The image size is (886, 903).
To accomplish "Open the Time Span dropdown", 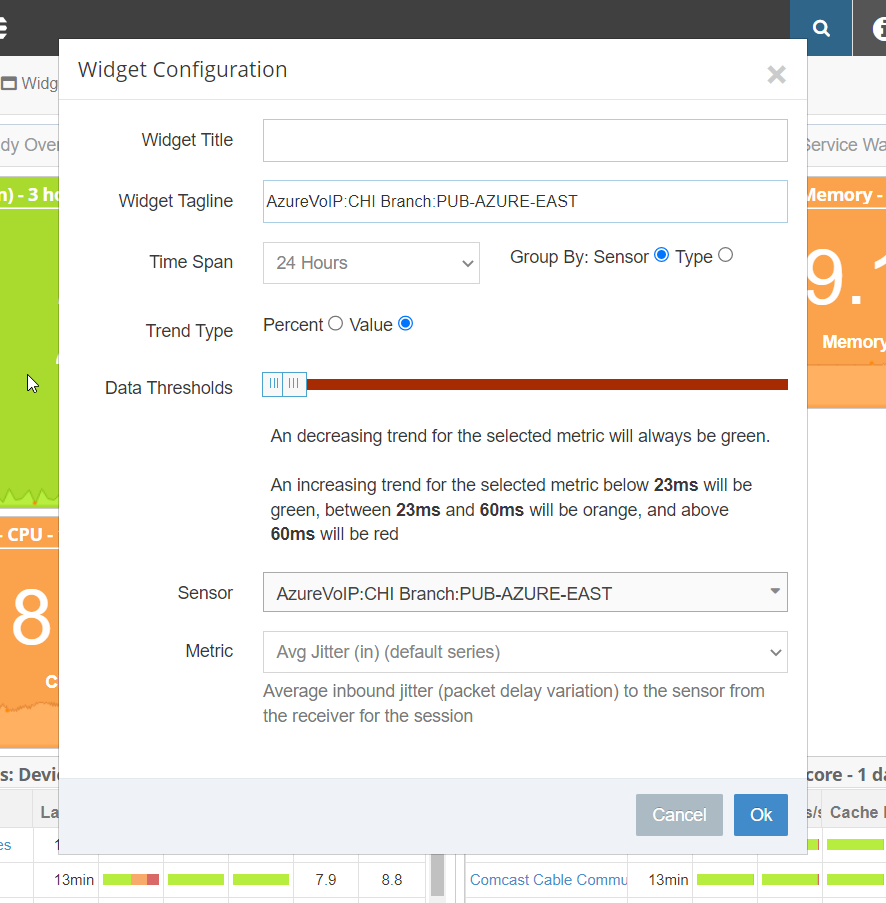I will [371, 263].
